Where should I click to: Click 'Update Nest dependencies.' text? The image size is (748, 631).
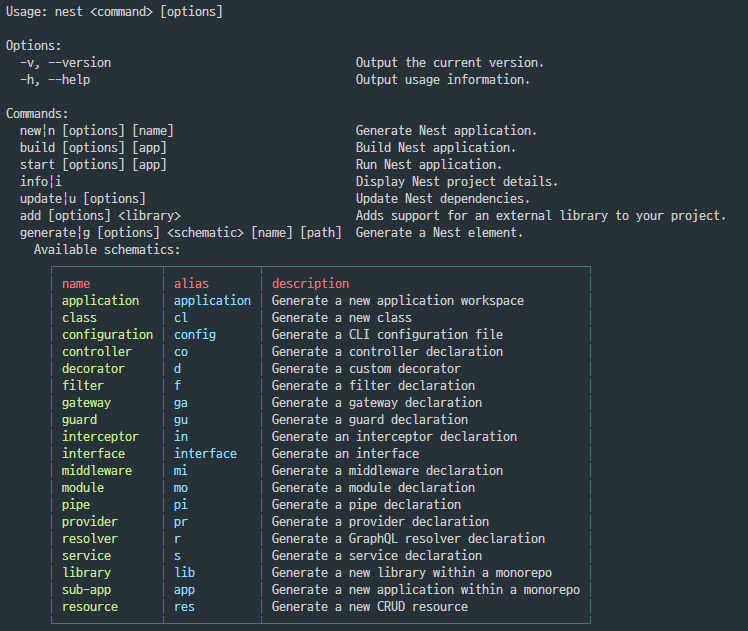pyautogui.click(x=443, y=199)
